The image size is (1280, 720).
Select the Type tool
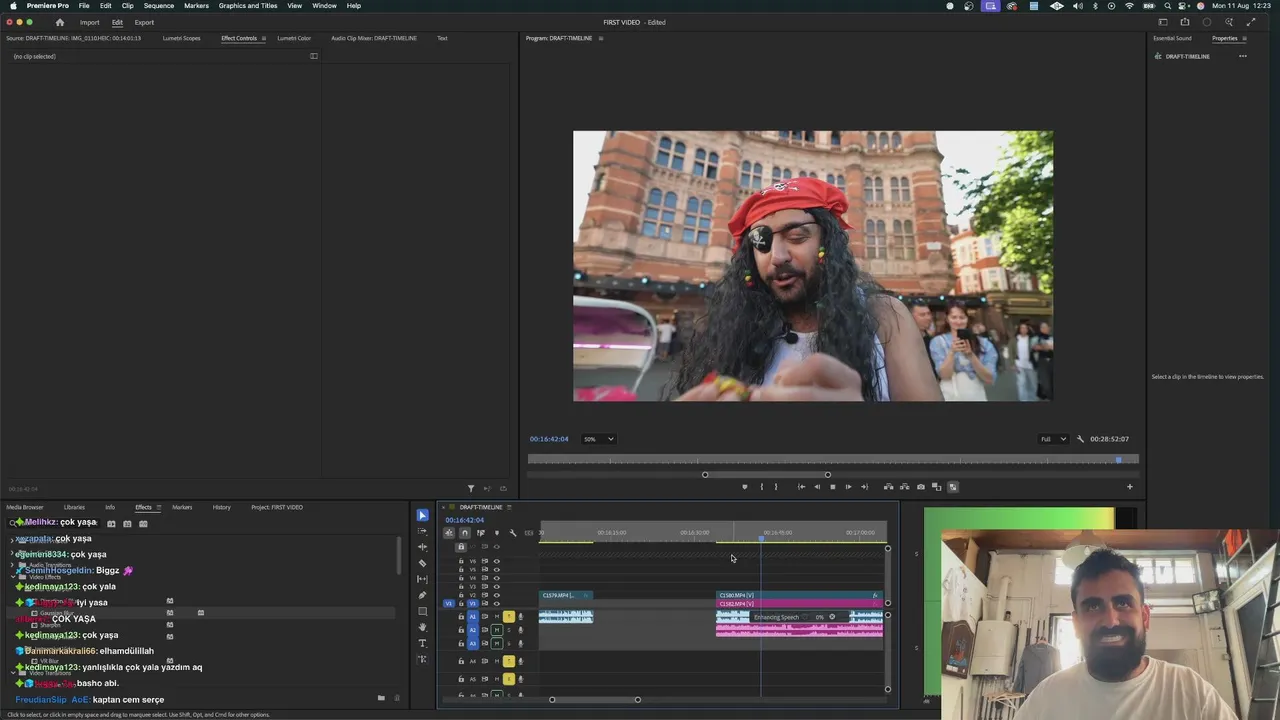point(422,643)
